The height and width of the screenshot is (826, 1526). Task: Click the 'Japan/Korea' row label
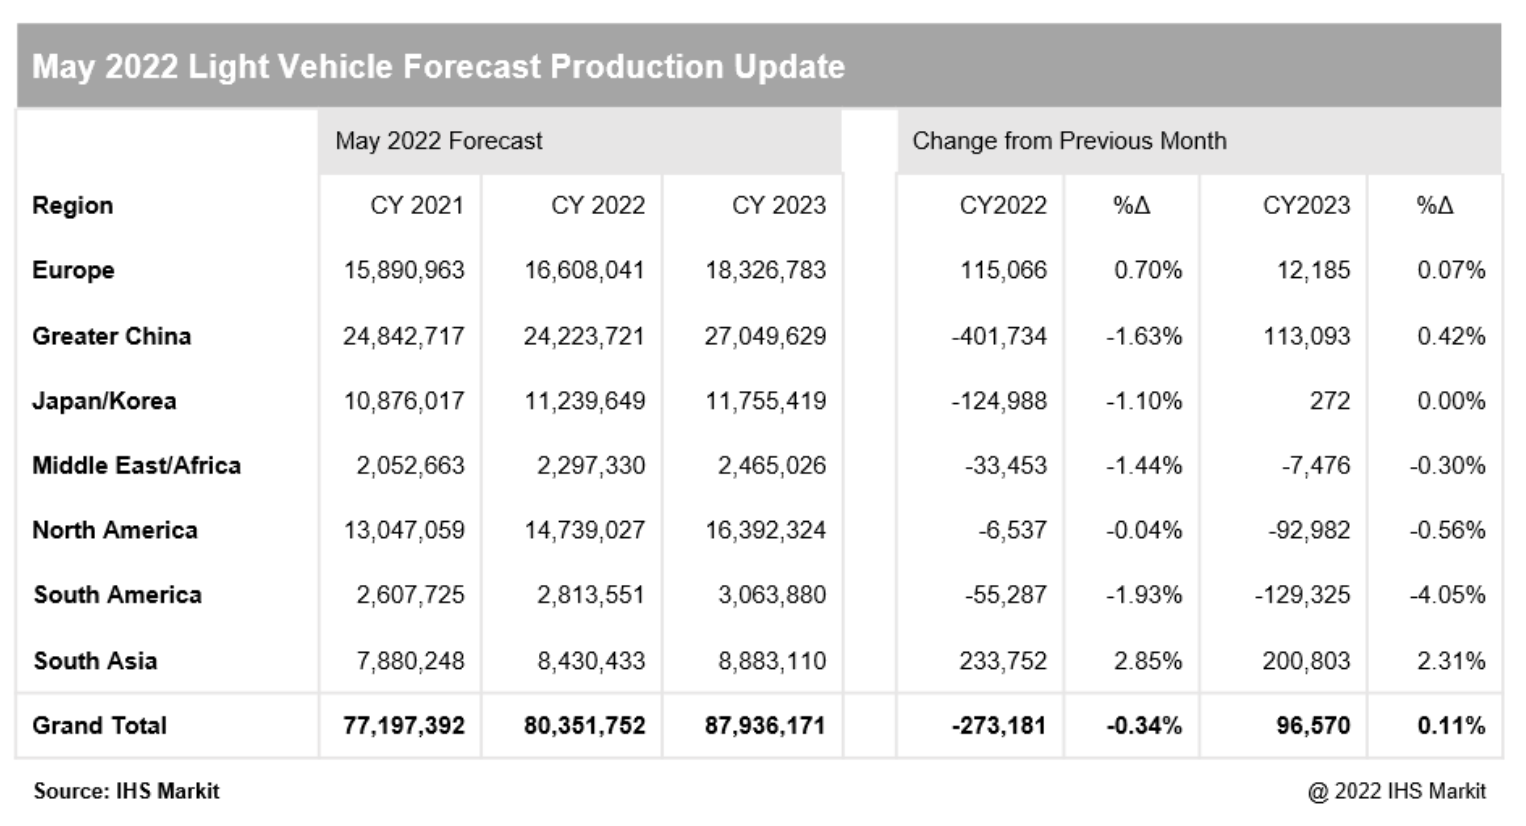tap(104, 401)
